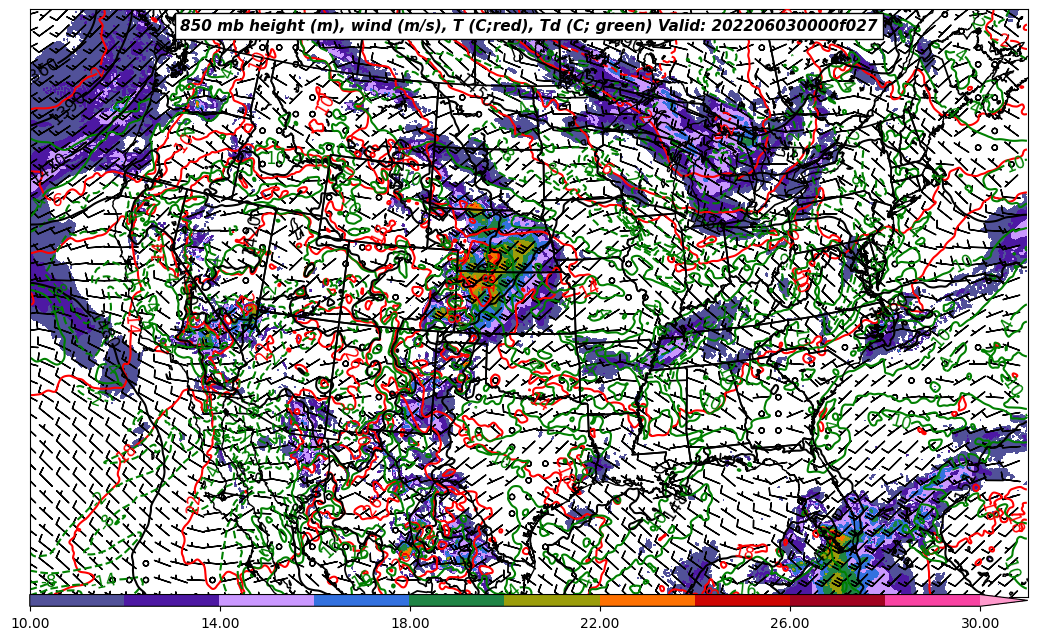Pick the light lavender colorbar segment after 14.00
Viewport: 1037px width, 640px height.
click(x=267, y=600)
